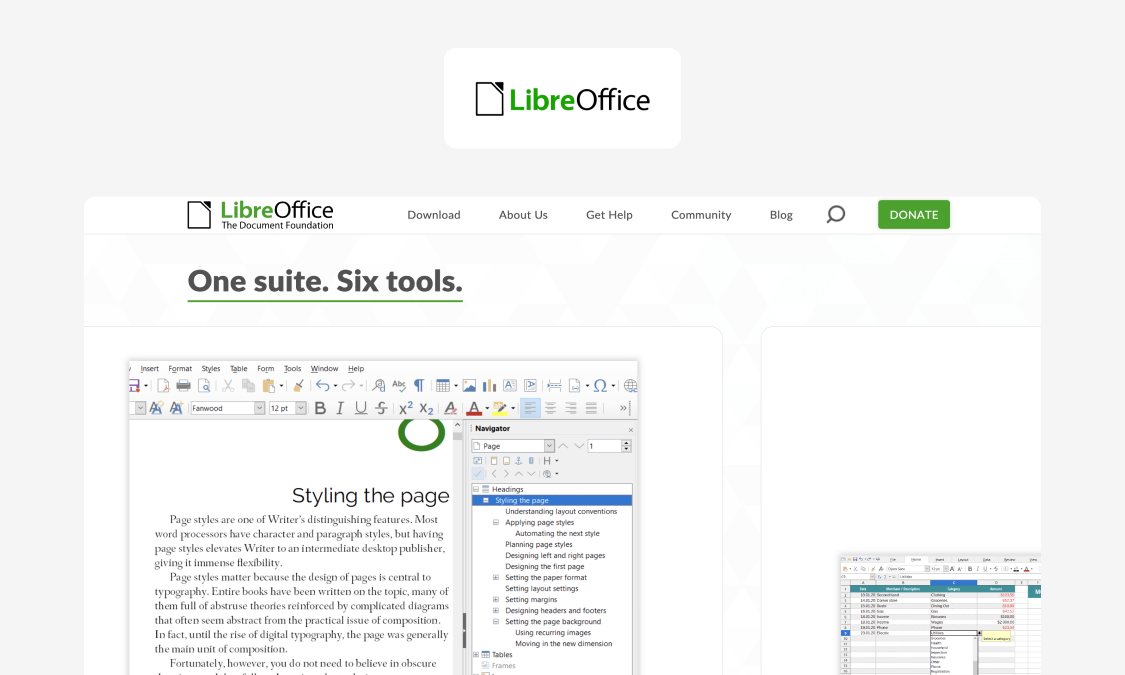This screenshot has width=1125, height=675.
Task: Open the Navigator Page navigate-by dropdown
Action: (549, 445)
